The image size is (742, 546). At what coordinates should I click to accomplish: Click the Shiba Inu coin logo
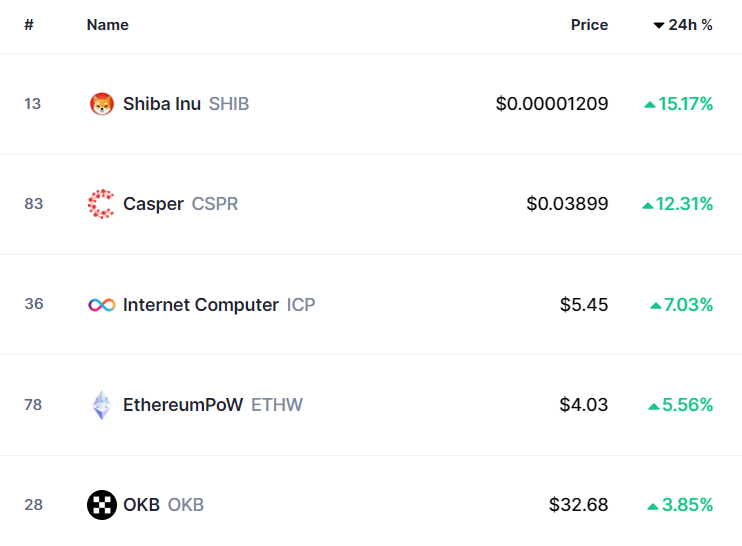pyautogui.click(x=102, y=104)
